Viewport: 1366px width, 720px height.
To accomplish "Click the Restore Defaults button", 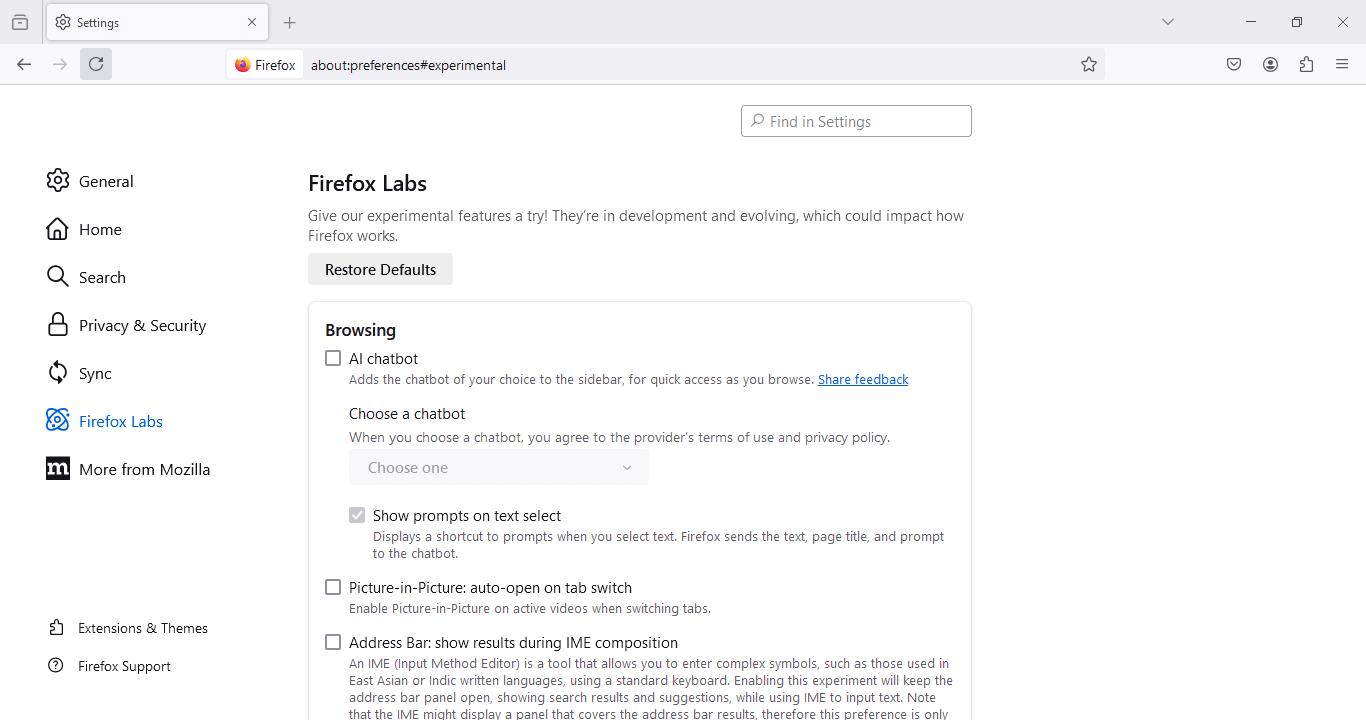I will click(380, 269).
